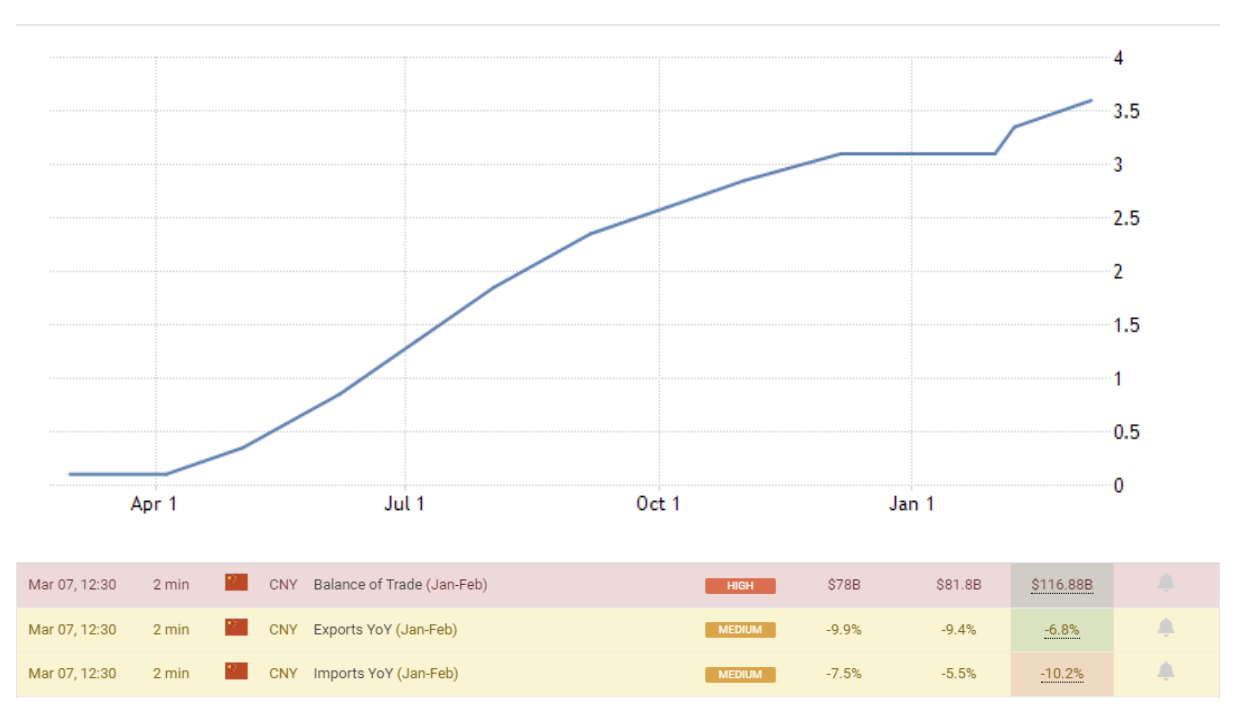The width and height of the screenshot is (1236, 716).
Task: Expand the Imports YoY (Jan-Feb) event row
Action: pos(385,674)
